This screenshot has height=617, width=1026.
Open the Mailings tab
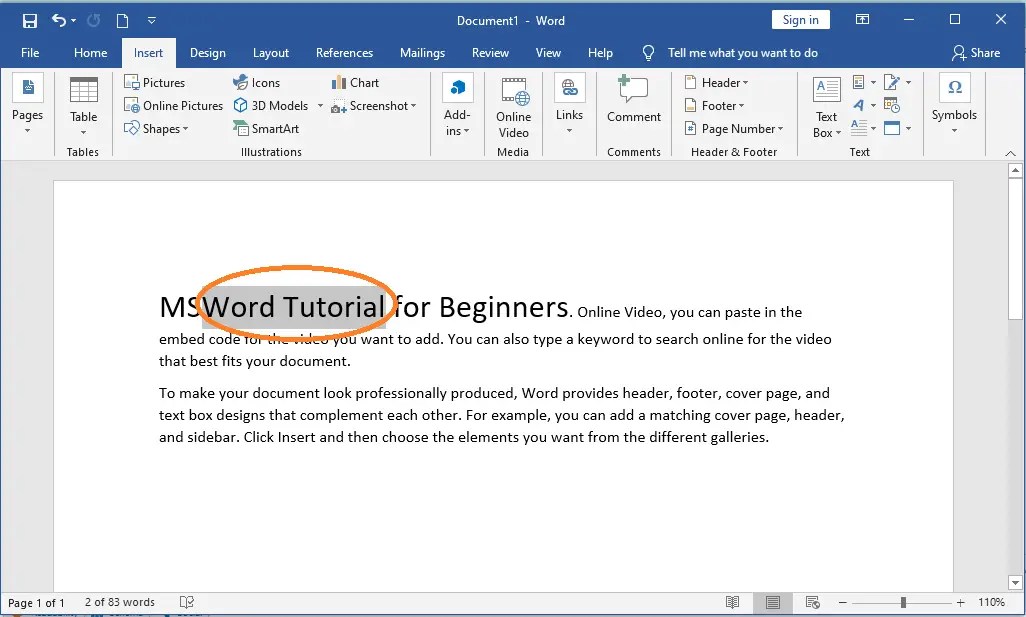tap(422, 53)
